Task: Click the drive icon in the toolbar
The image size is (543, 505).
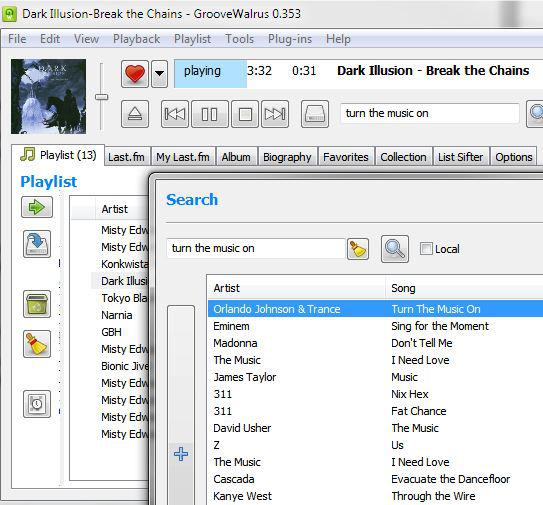Action: (315, 114)
